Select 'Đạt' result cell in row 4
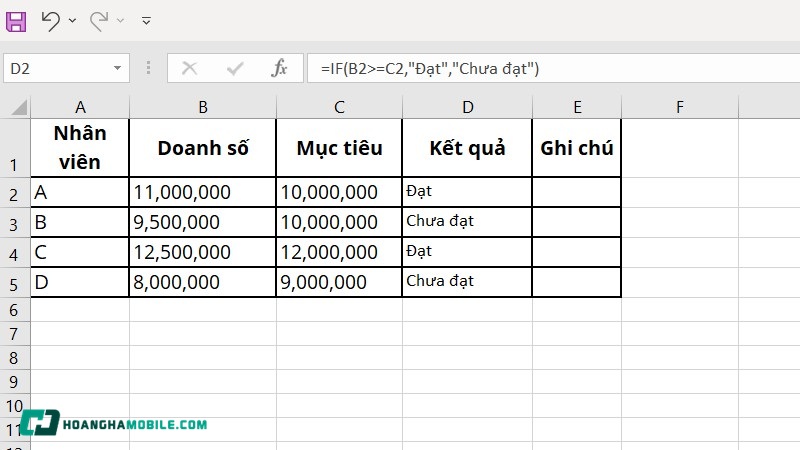Image resolution: width=800 pixels, height=450 pixels. (x=467, y=253)
